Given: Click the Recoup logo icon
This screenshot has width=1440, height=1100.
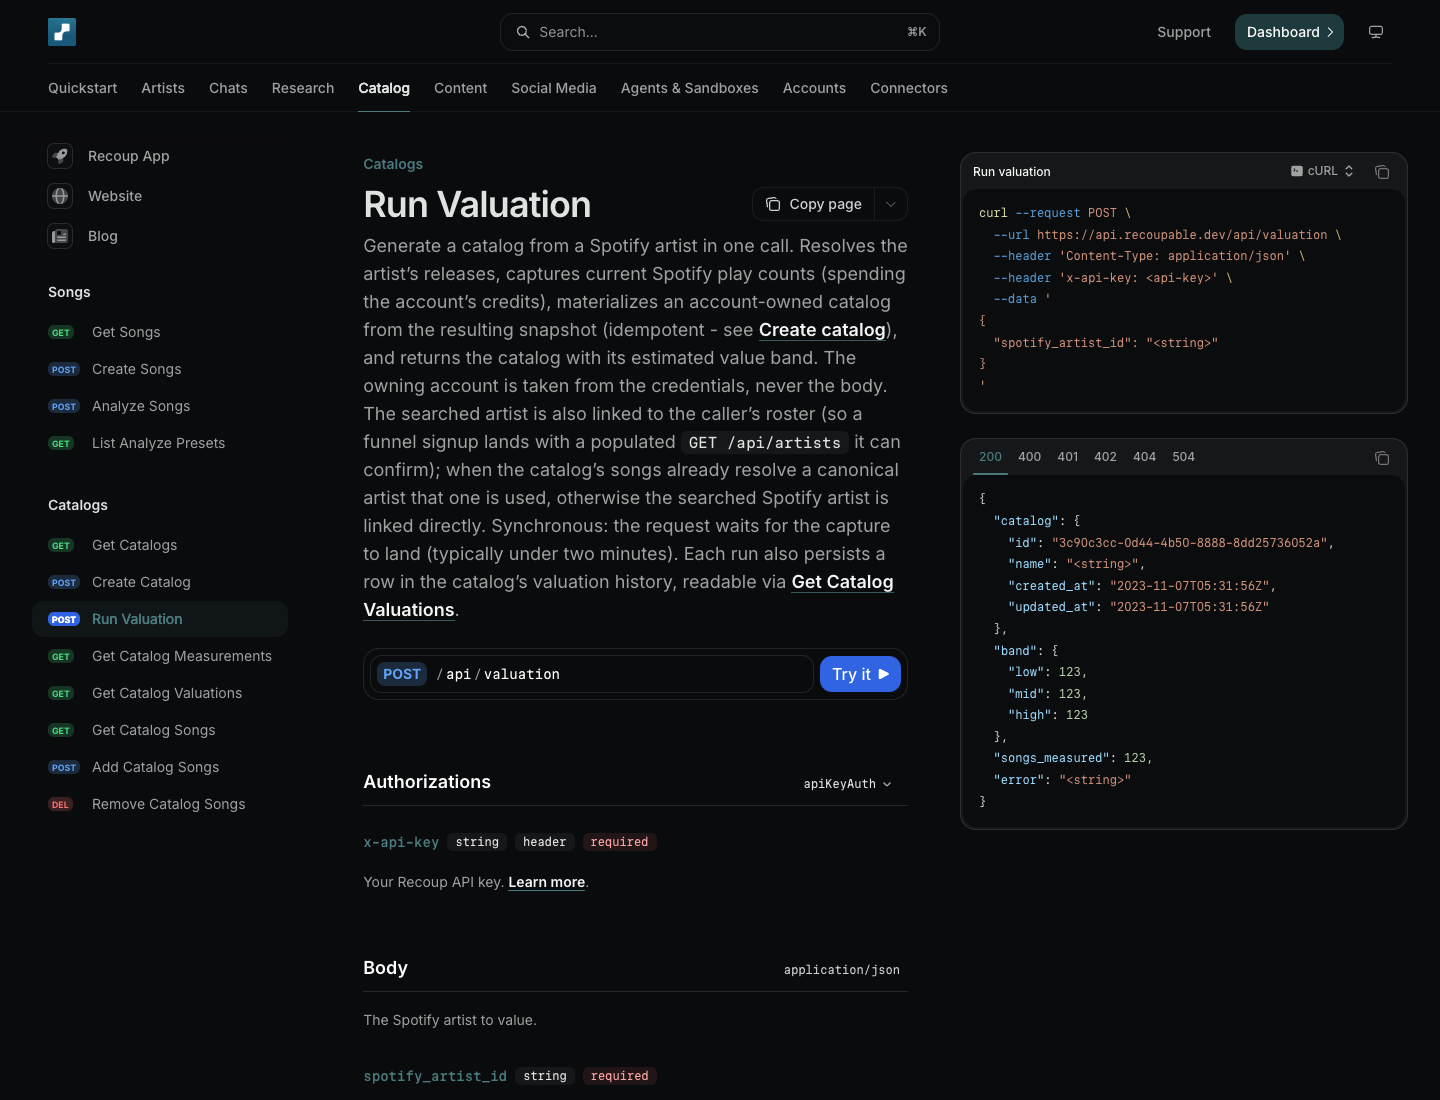Looking at the screenshot, I should (x=62, y=32).
